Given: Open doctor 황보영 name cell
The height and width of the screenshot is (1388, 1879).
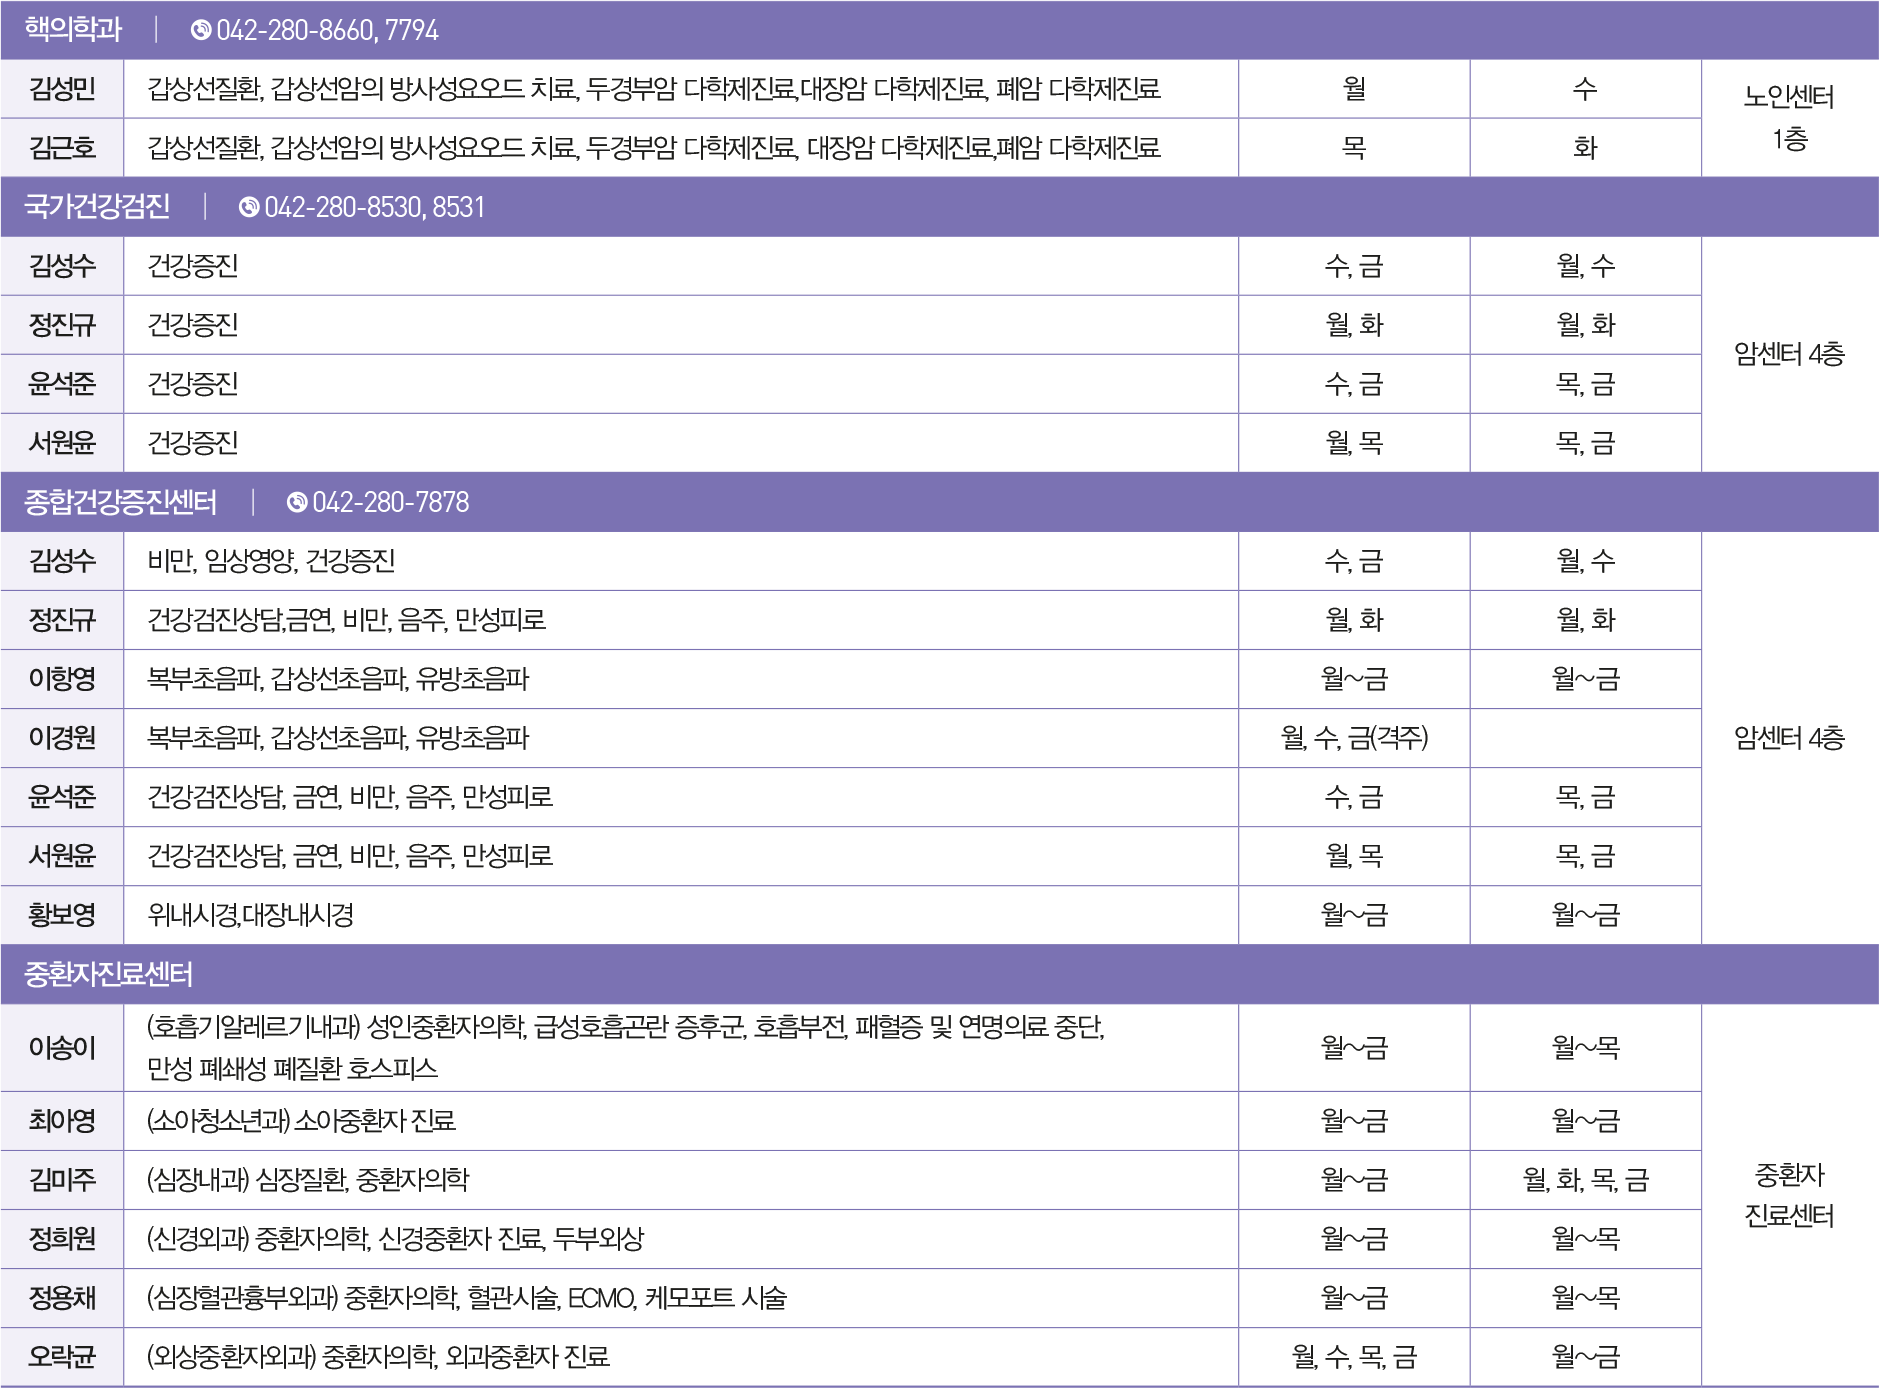Looking at the screenshot, I should [x=62, y=915].
